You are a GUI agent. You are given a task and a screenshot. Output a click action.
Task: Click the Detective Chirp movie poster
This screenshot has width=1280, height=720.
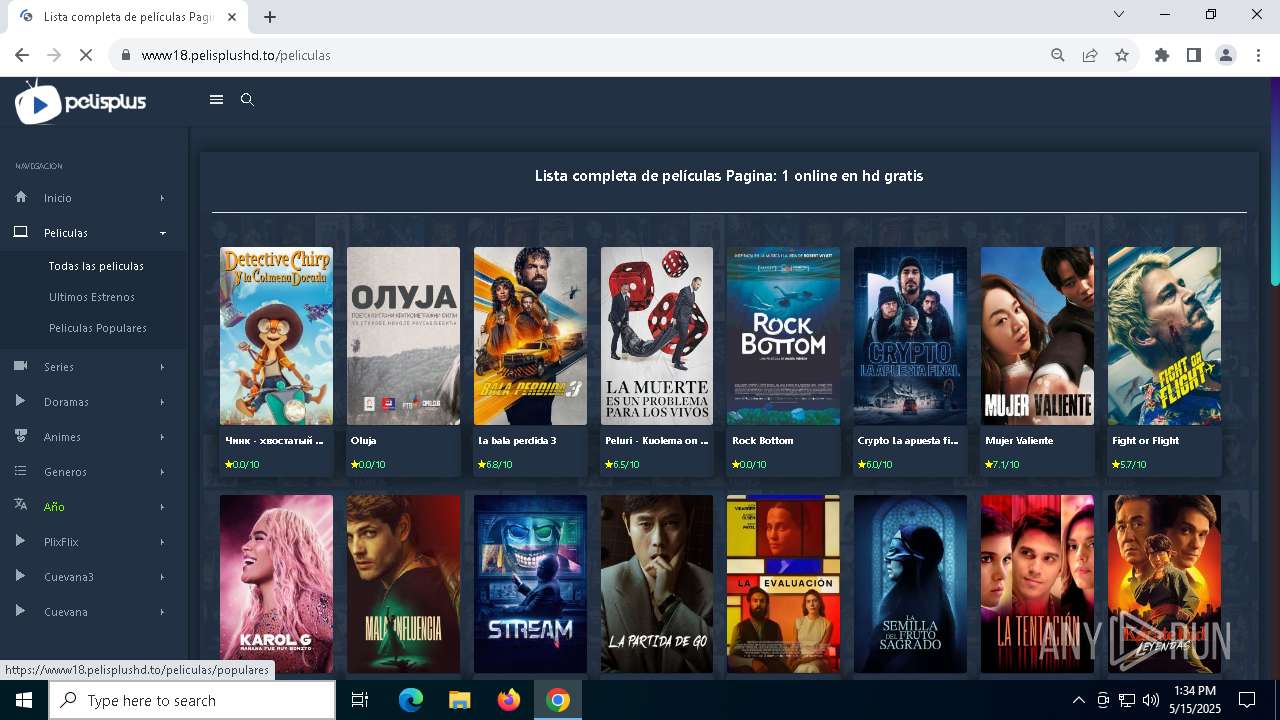pyautogui.click(x=276, y=336)
